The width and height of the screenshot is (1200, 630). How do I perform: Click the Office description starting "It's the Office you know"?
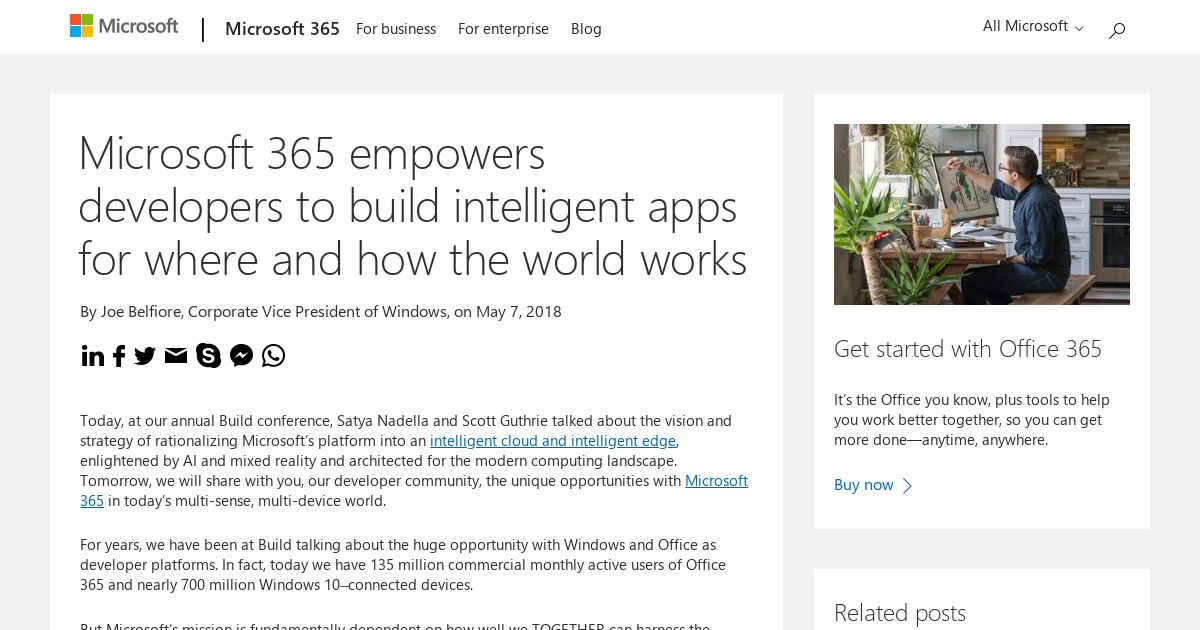point(972,420)
